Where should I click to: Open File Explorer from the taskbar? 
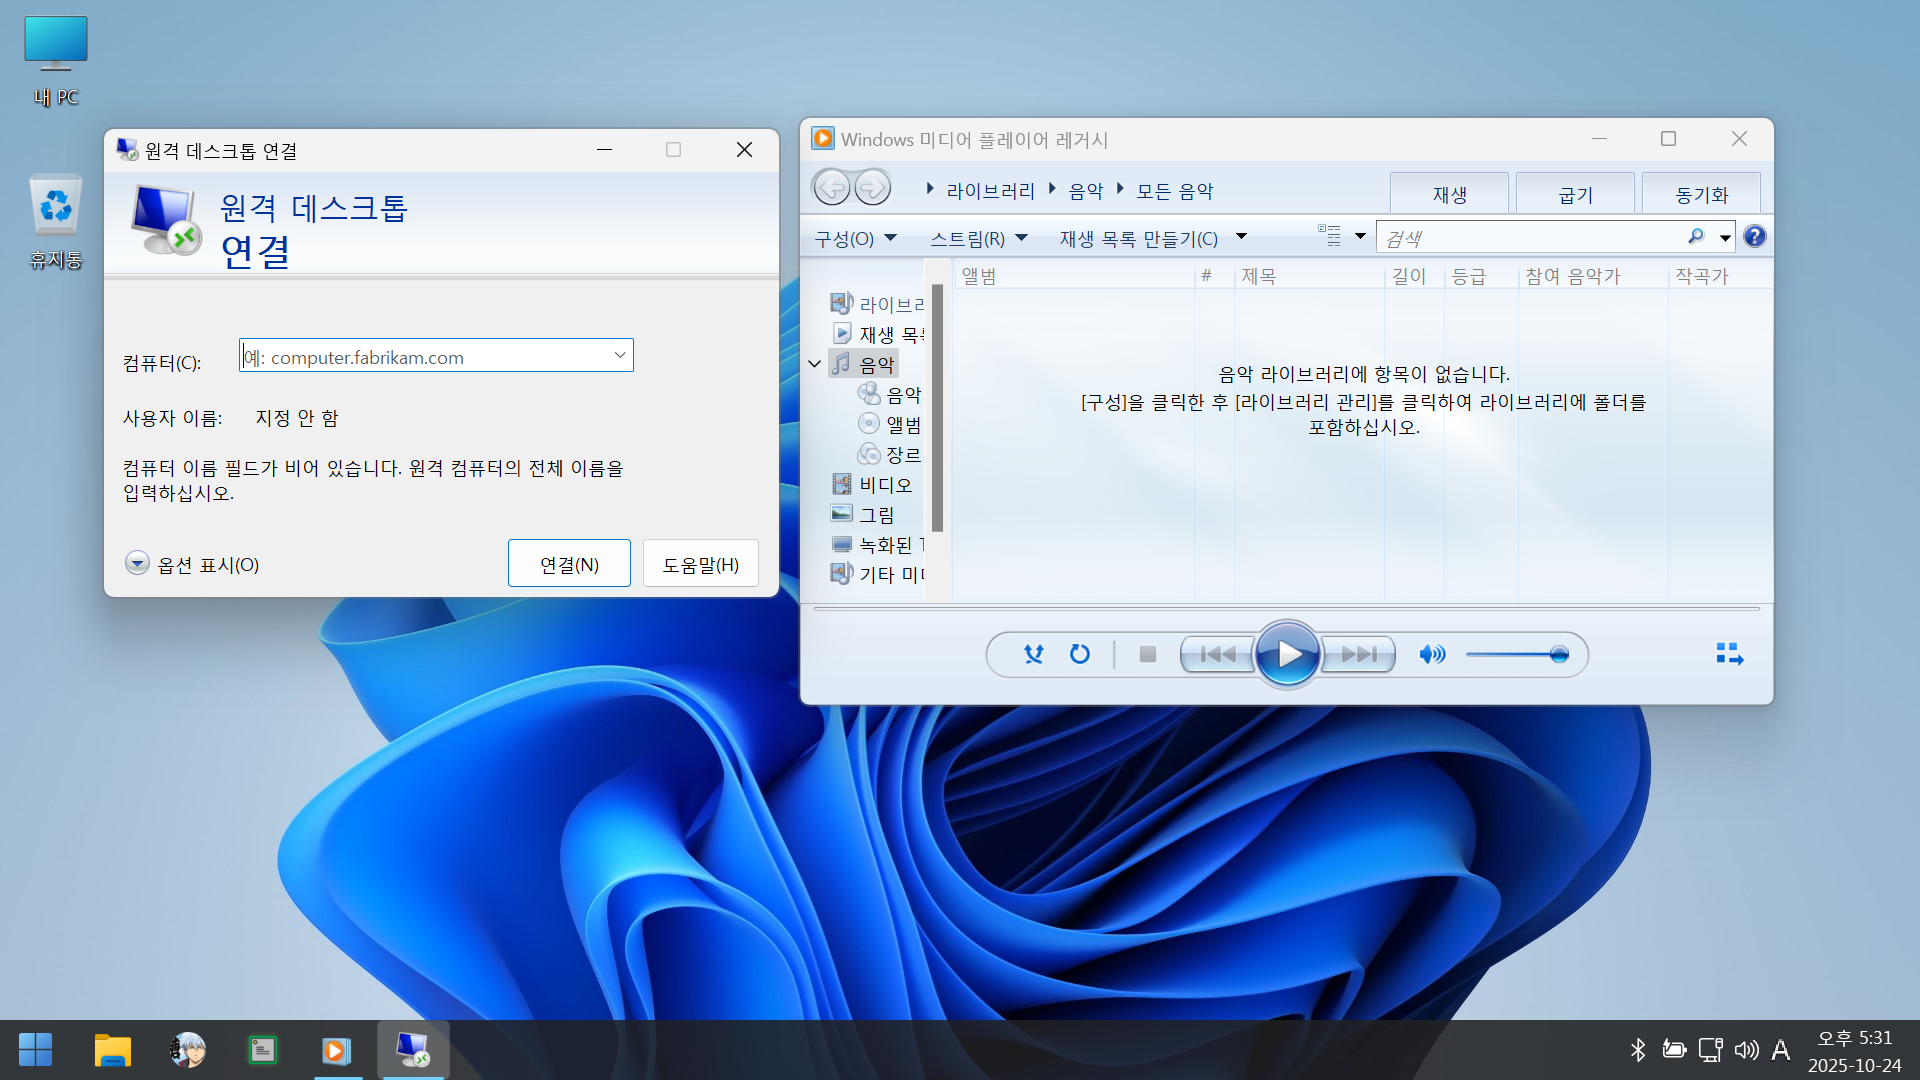coord(112,1050)
